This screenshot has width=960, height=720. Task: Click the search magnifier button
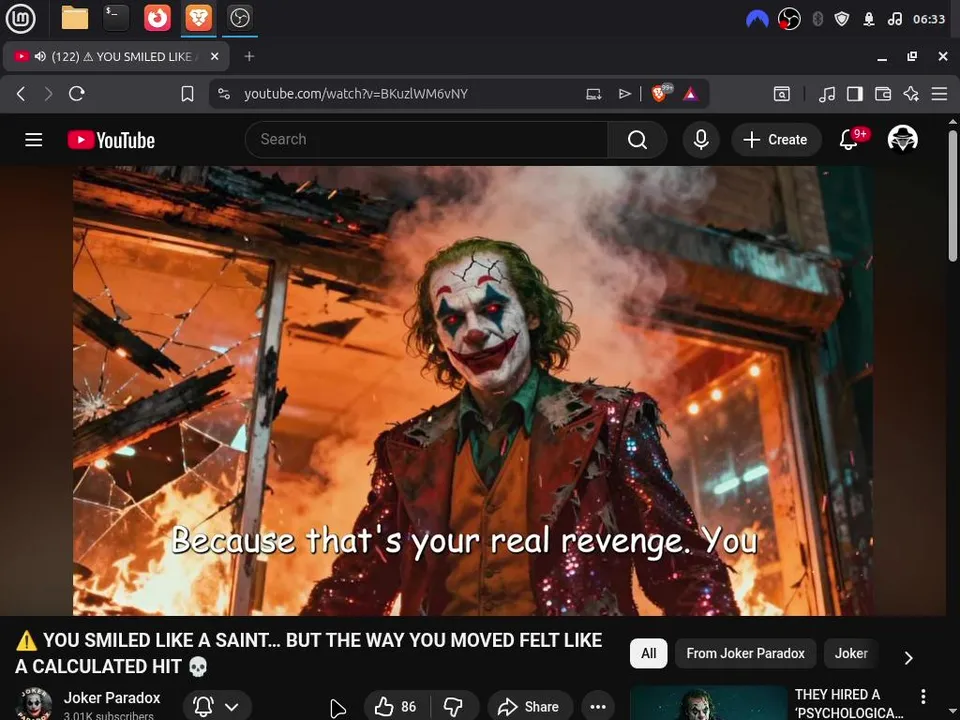[x=637, y=140]
